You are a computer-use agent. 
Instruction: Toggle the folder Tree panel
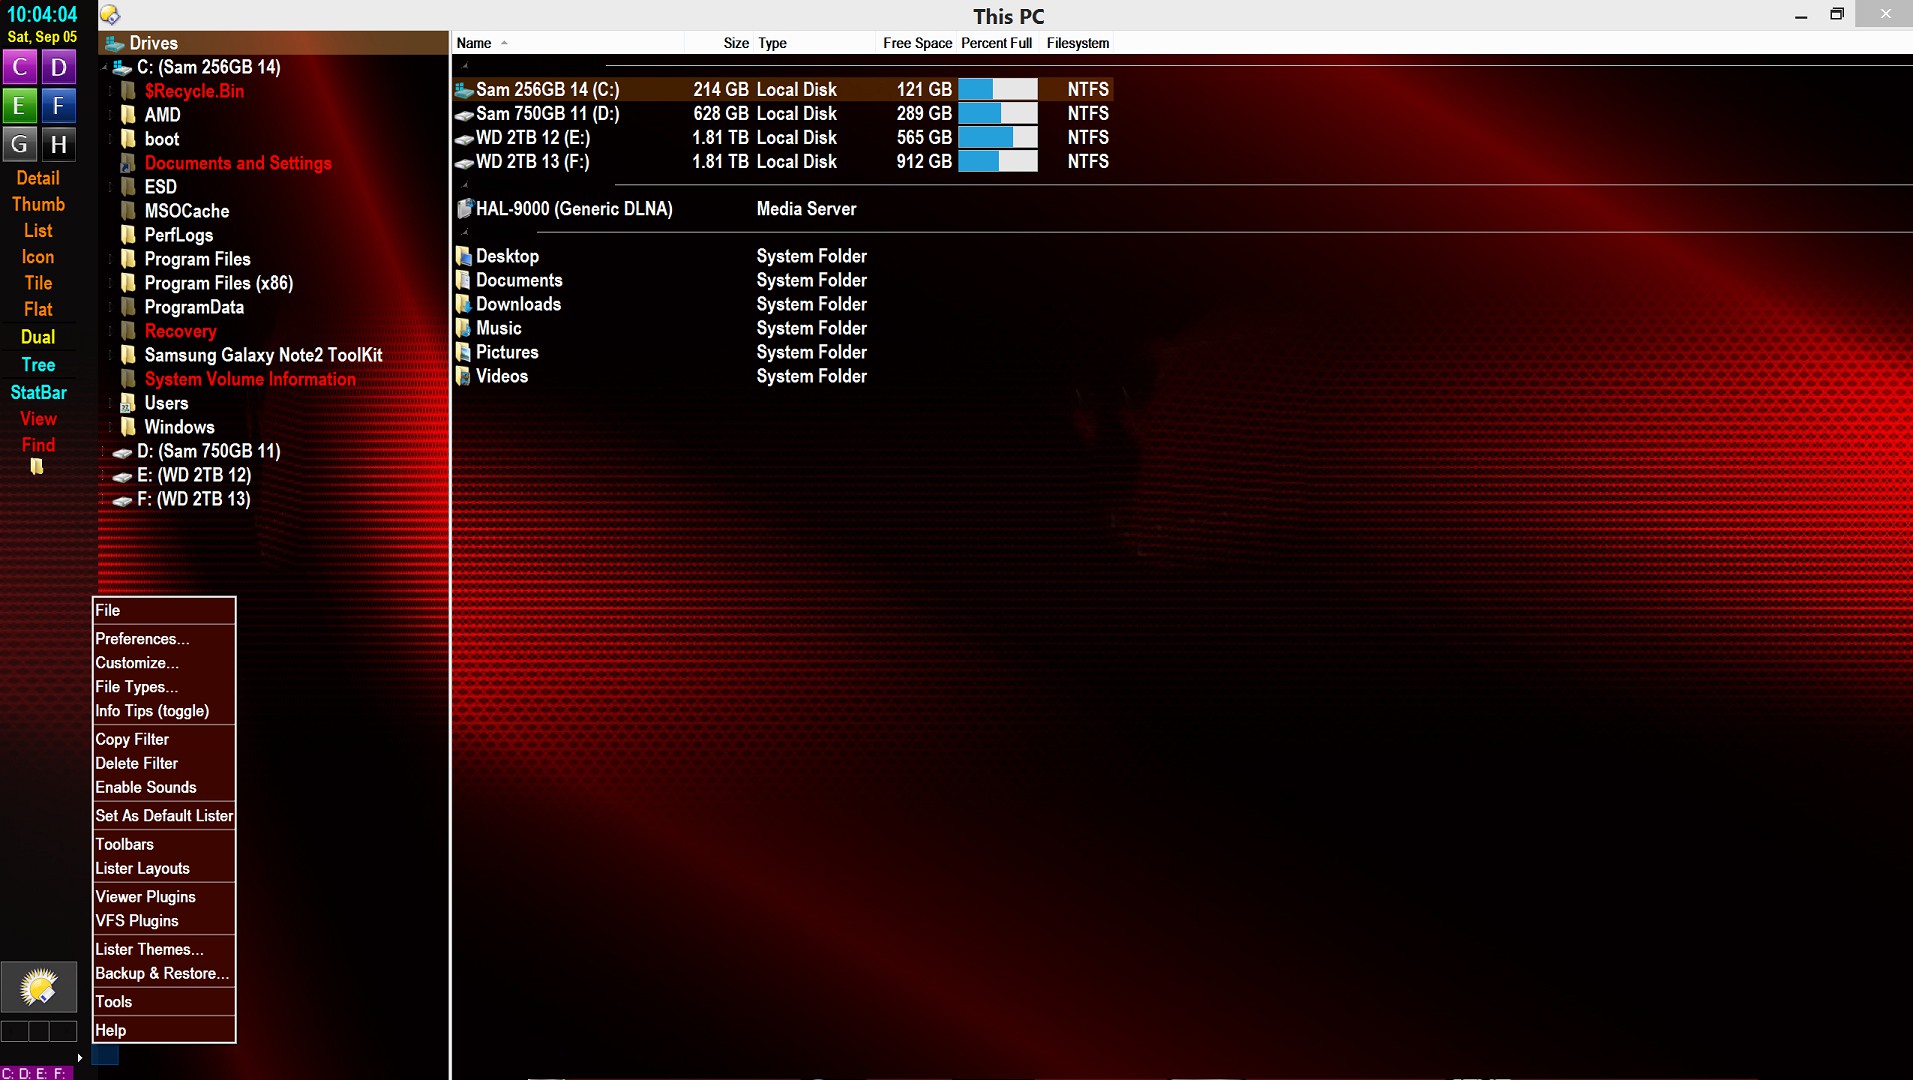click(38, 365)
